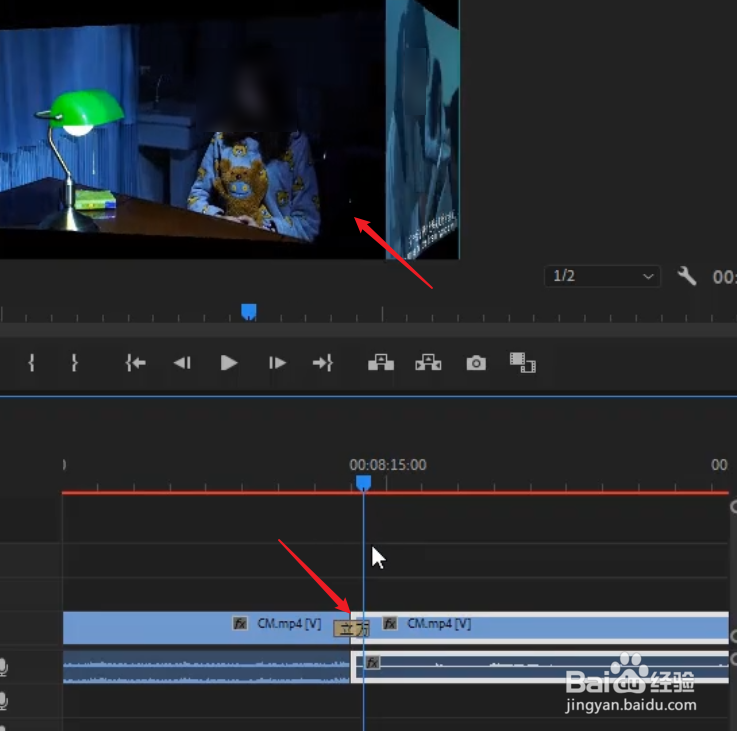
Task: Open the 1/2 playback resolution dropdown
Action: click(603, 276)
